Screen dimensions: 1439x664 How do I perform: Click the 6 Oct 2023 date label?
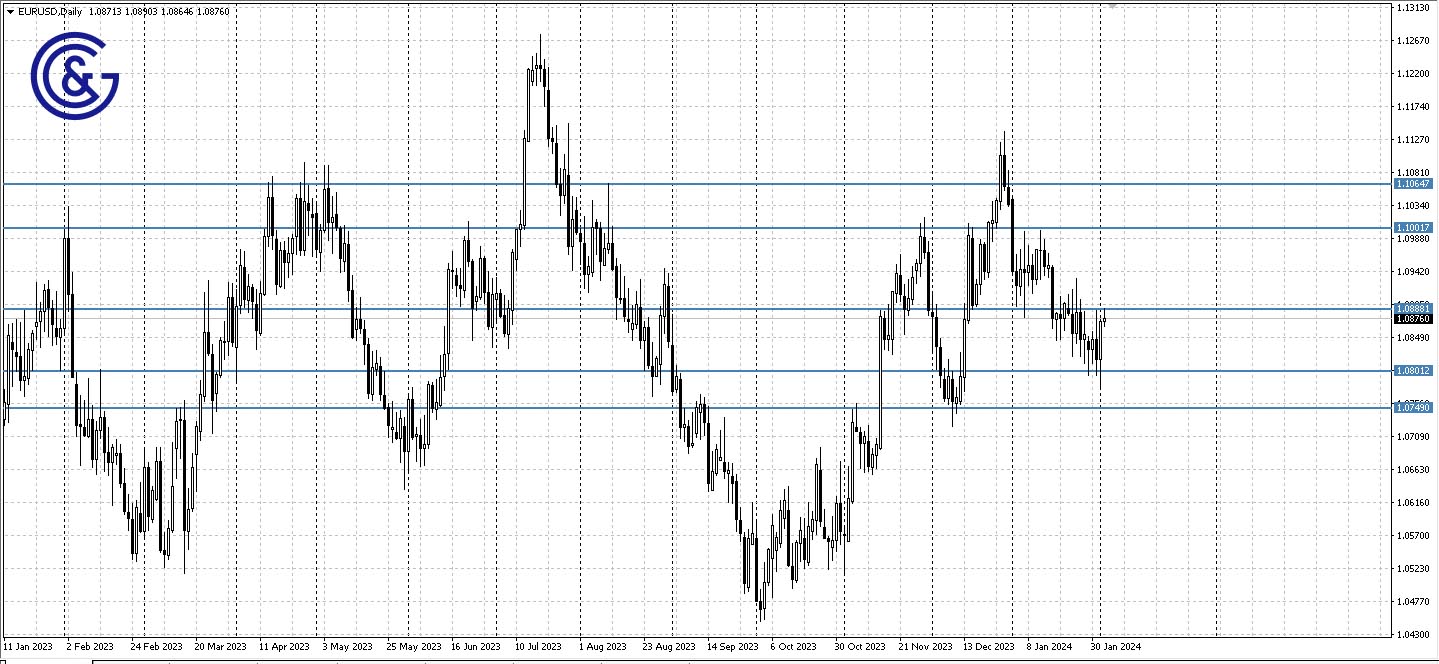pyautogui.click(x=793, y=647)
